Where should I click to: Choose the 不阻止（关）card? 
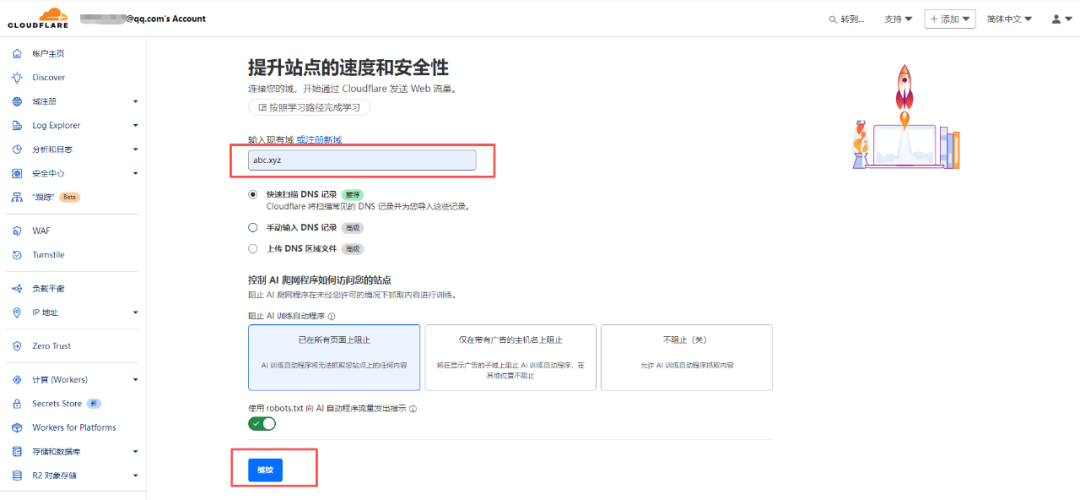[687, 357]
